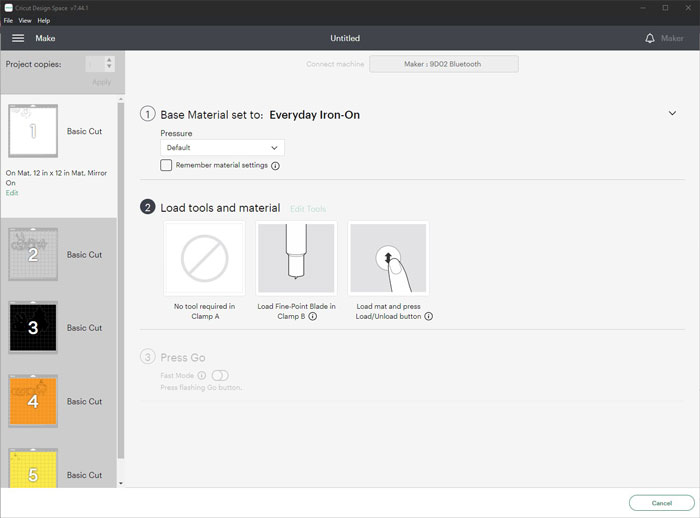Decrease Project copies with down arrow

tap(109, 67)
